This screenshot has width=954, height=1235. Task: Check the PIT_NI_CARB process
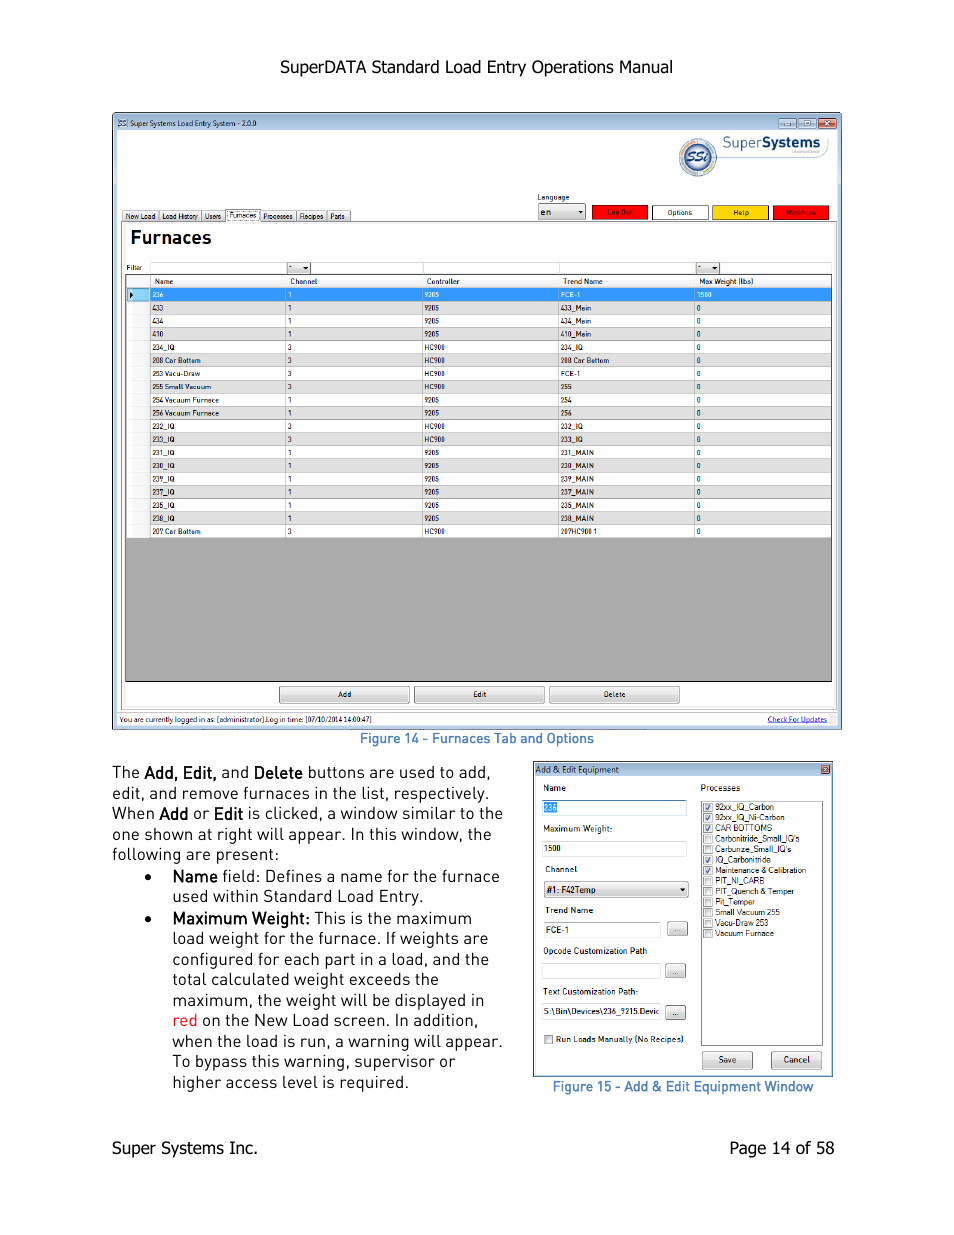pyautogui.click(x=708, y=881)
